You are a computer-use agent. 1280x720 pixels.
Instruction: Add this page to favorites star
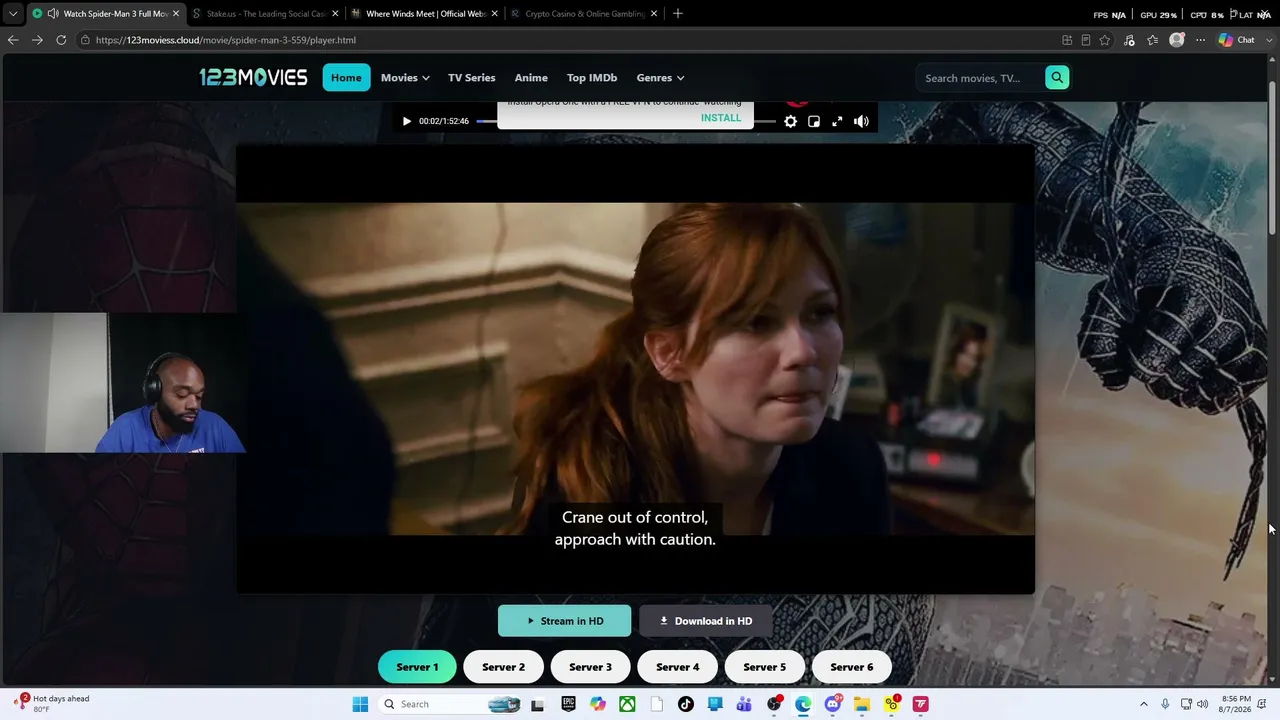coord(1105,40)
